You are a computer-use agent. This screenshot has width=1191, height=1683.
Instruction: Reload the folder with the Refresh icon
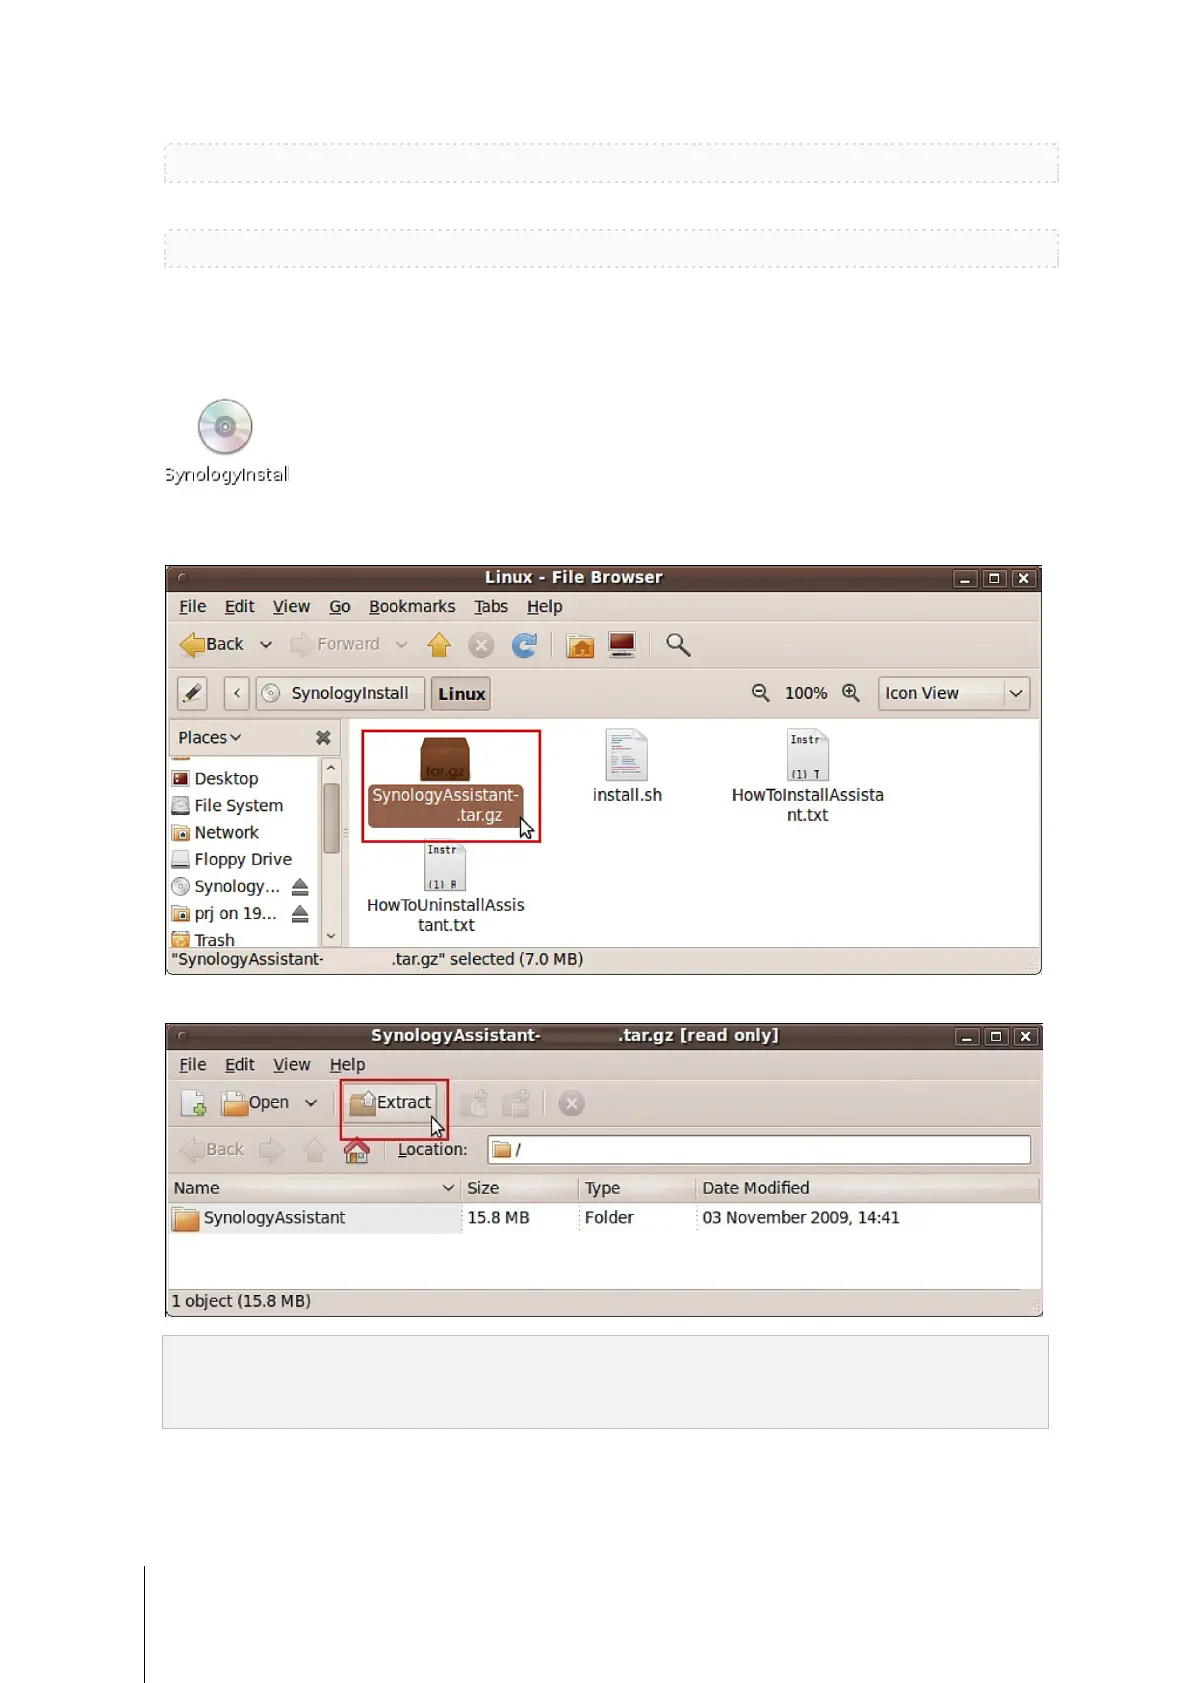[524, 645]
